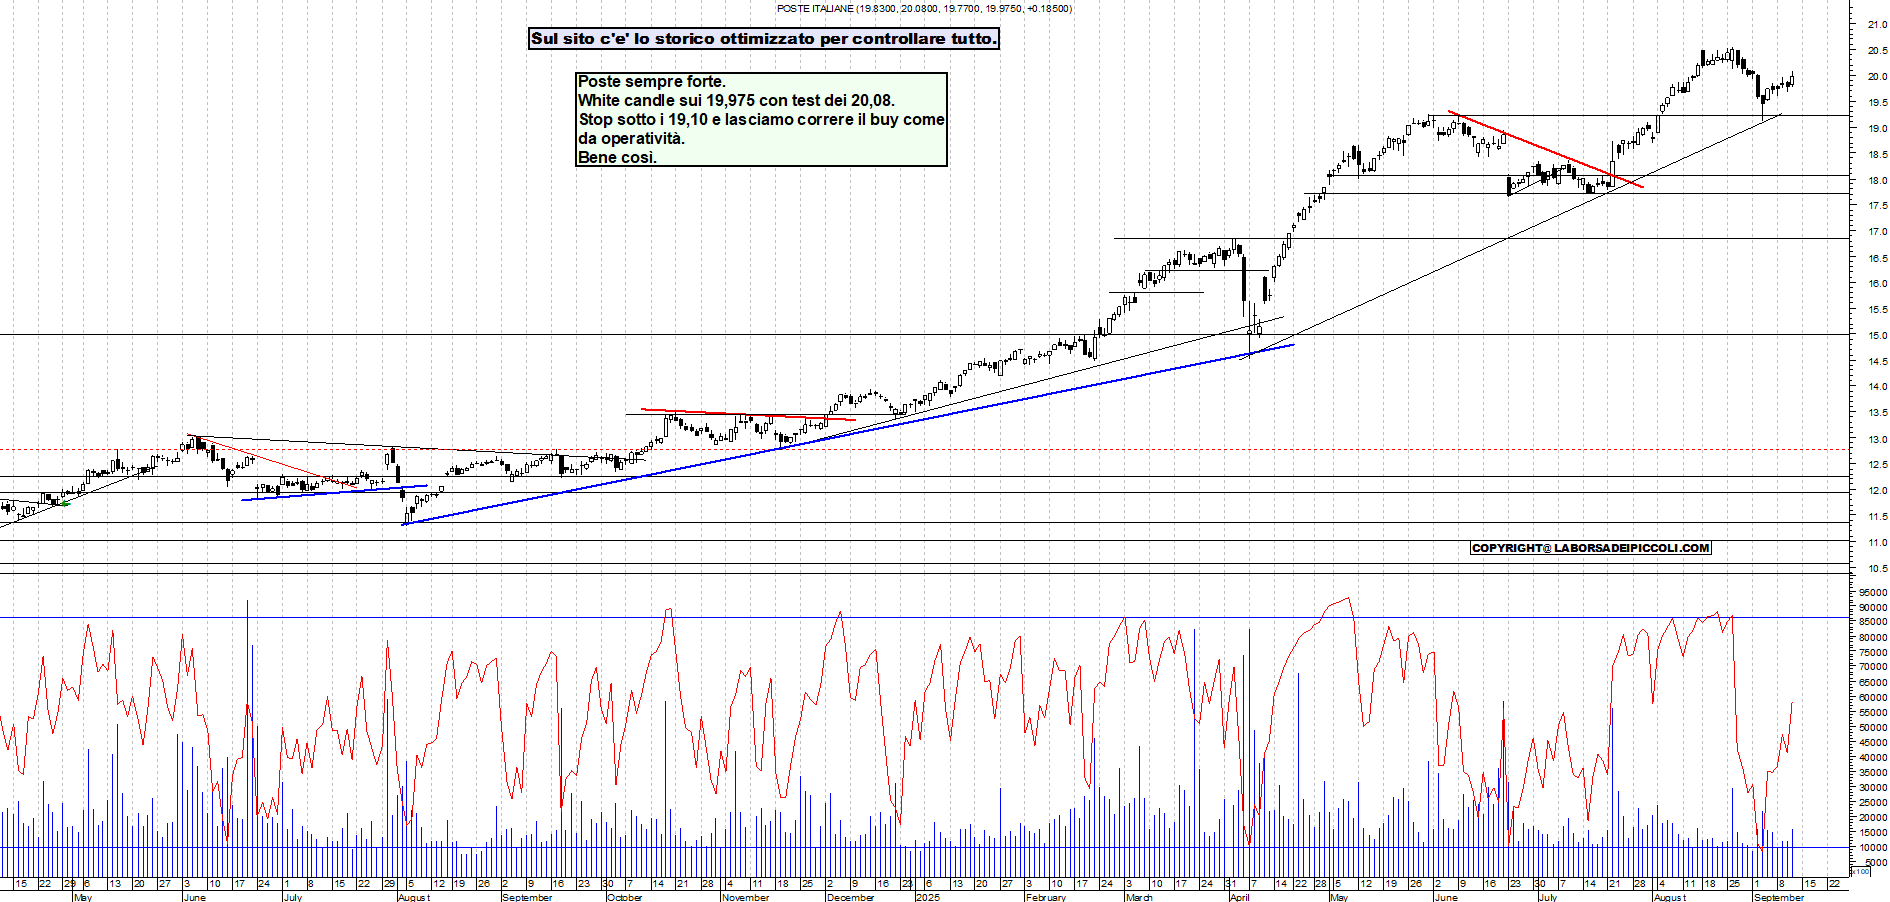Select the "da operatività." comment line
The image size is (1890, 902).
coord(631,139)
